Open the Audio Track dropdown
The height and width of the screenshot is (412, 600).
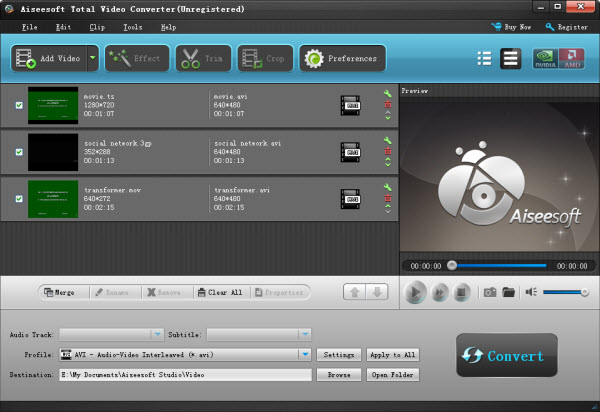click(157, 334)
